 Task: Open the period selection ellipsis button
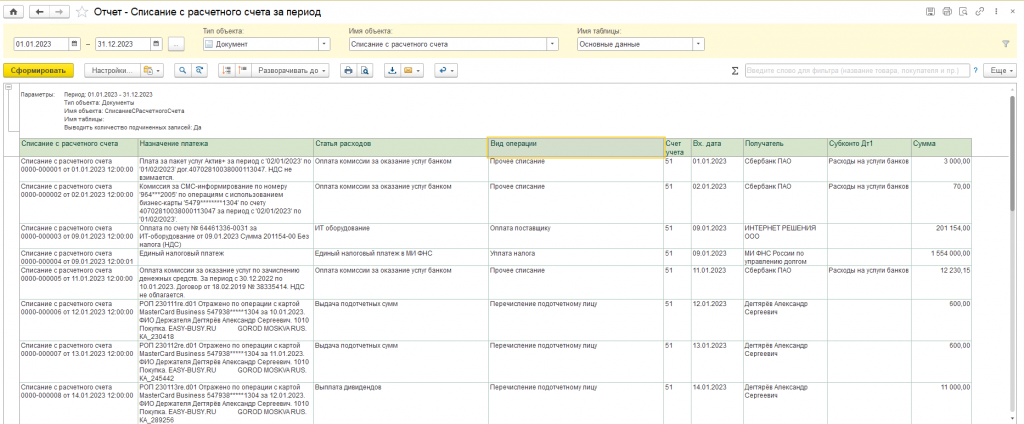click(177, 44)
